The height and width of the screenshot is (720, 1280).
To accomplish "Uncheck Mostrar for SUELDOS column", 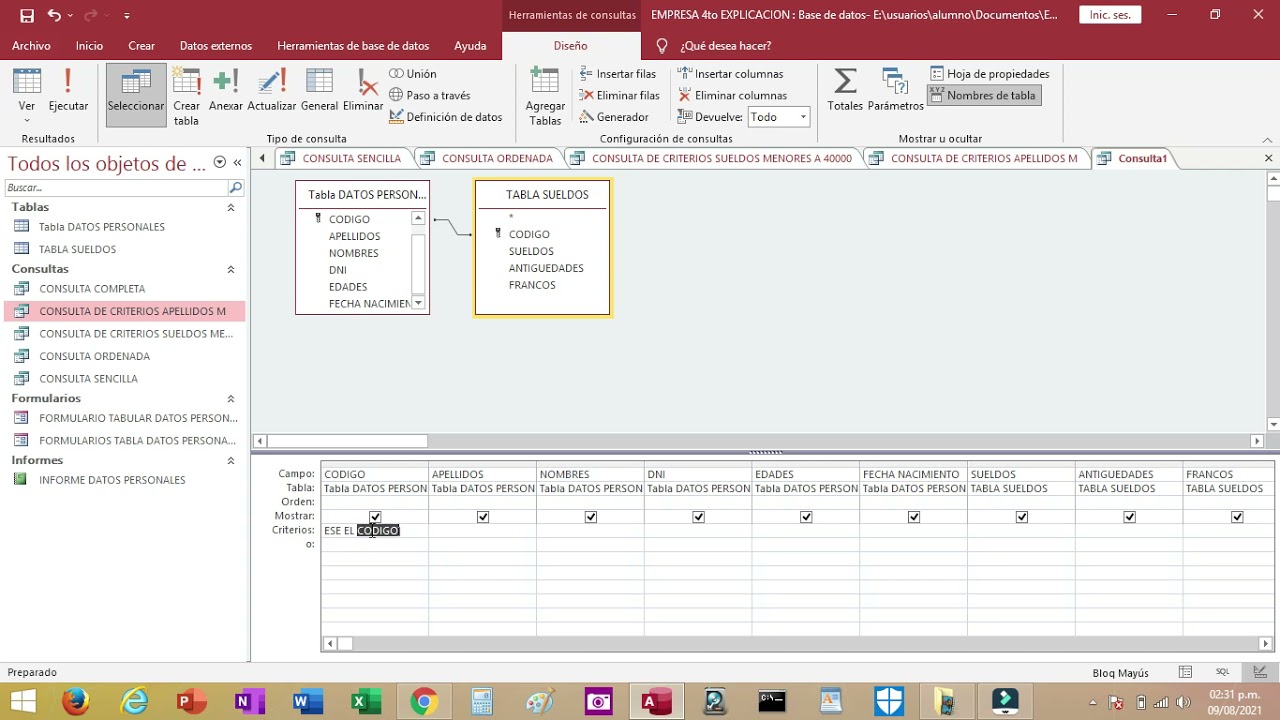I will (x=1022, y=517).
